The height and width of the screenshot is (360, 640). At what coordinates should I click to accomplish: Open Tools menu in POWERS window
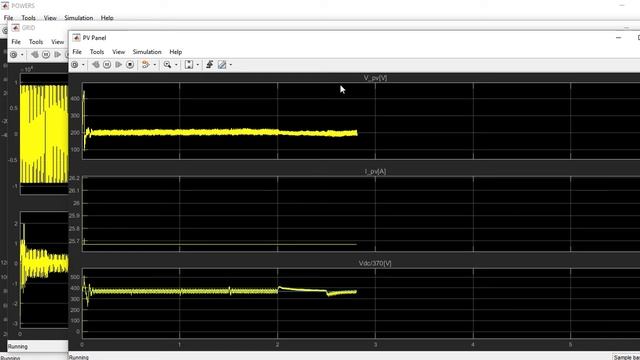click(x=28, y=18)
